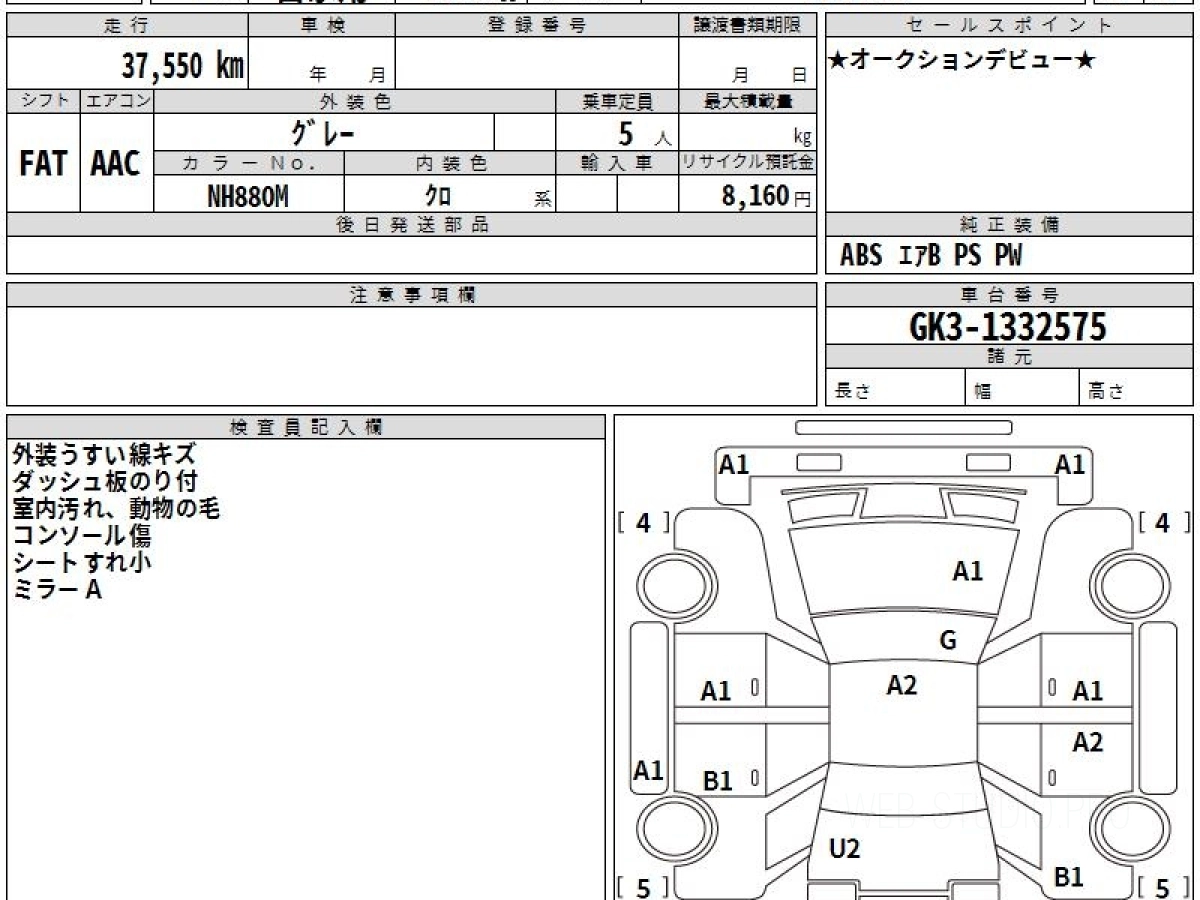Click the ★オークションデビュー★ sales point text
Screen dimensions: 1200x900
(x=962, y=61)
